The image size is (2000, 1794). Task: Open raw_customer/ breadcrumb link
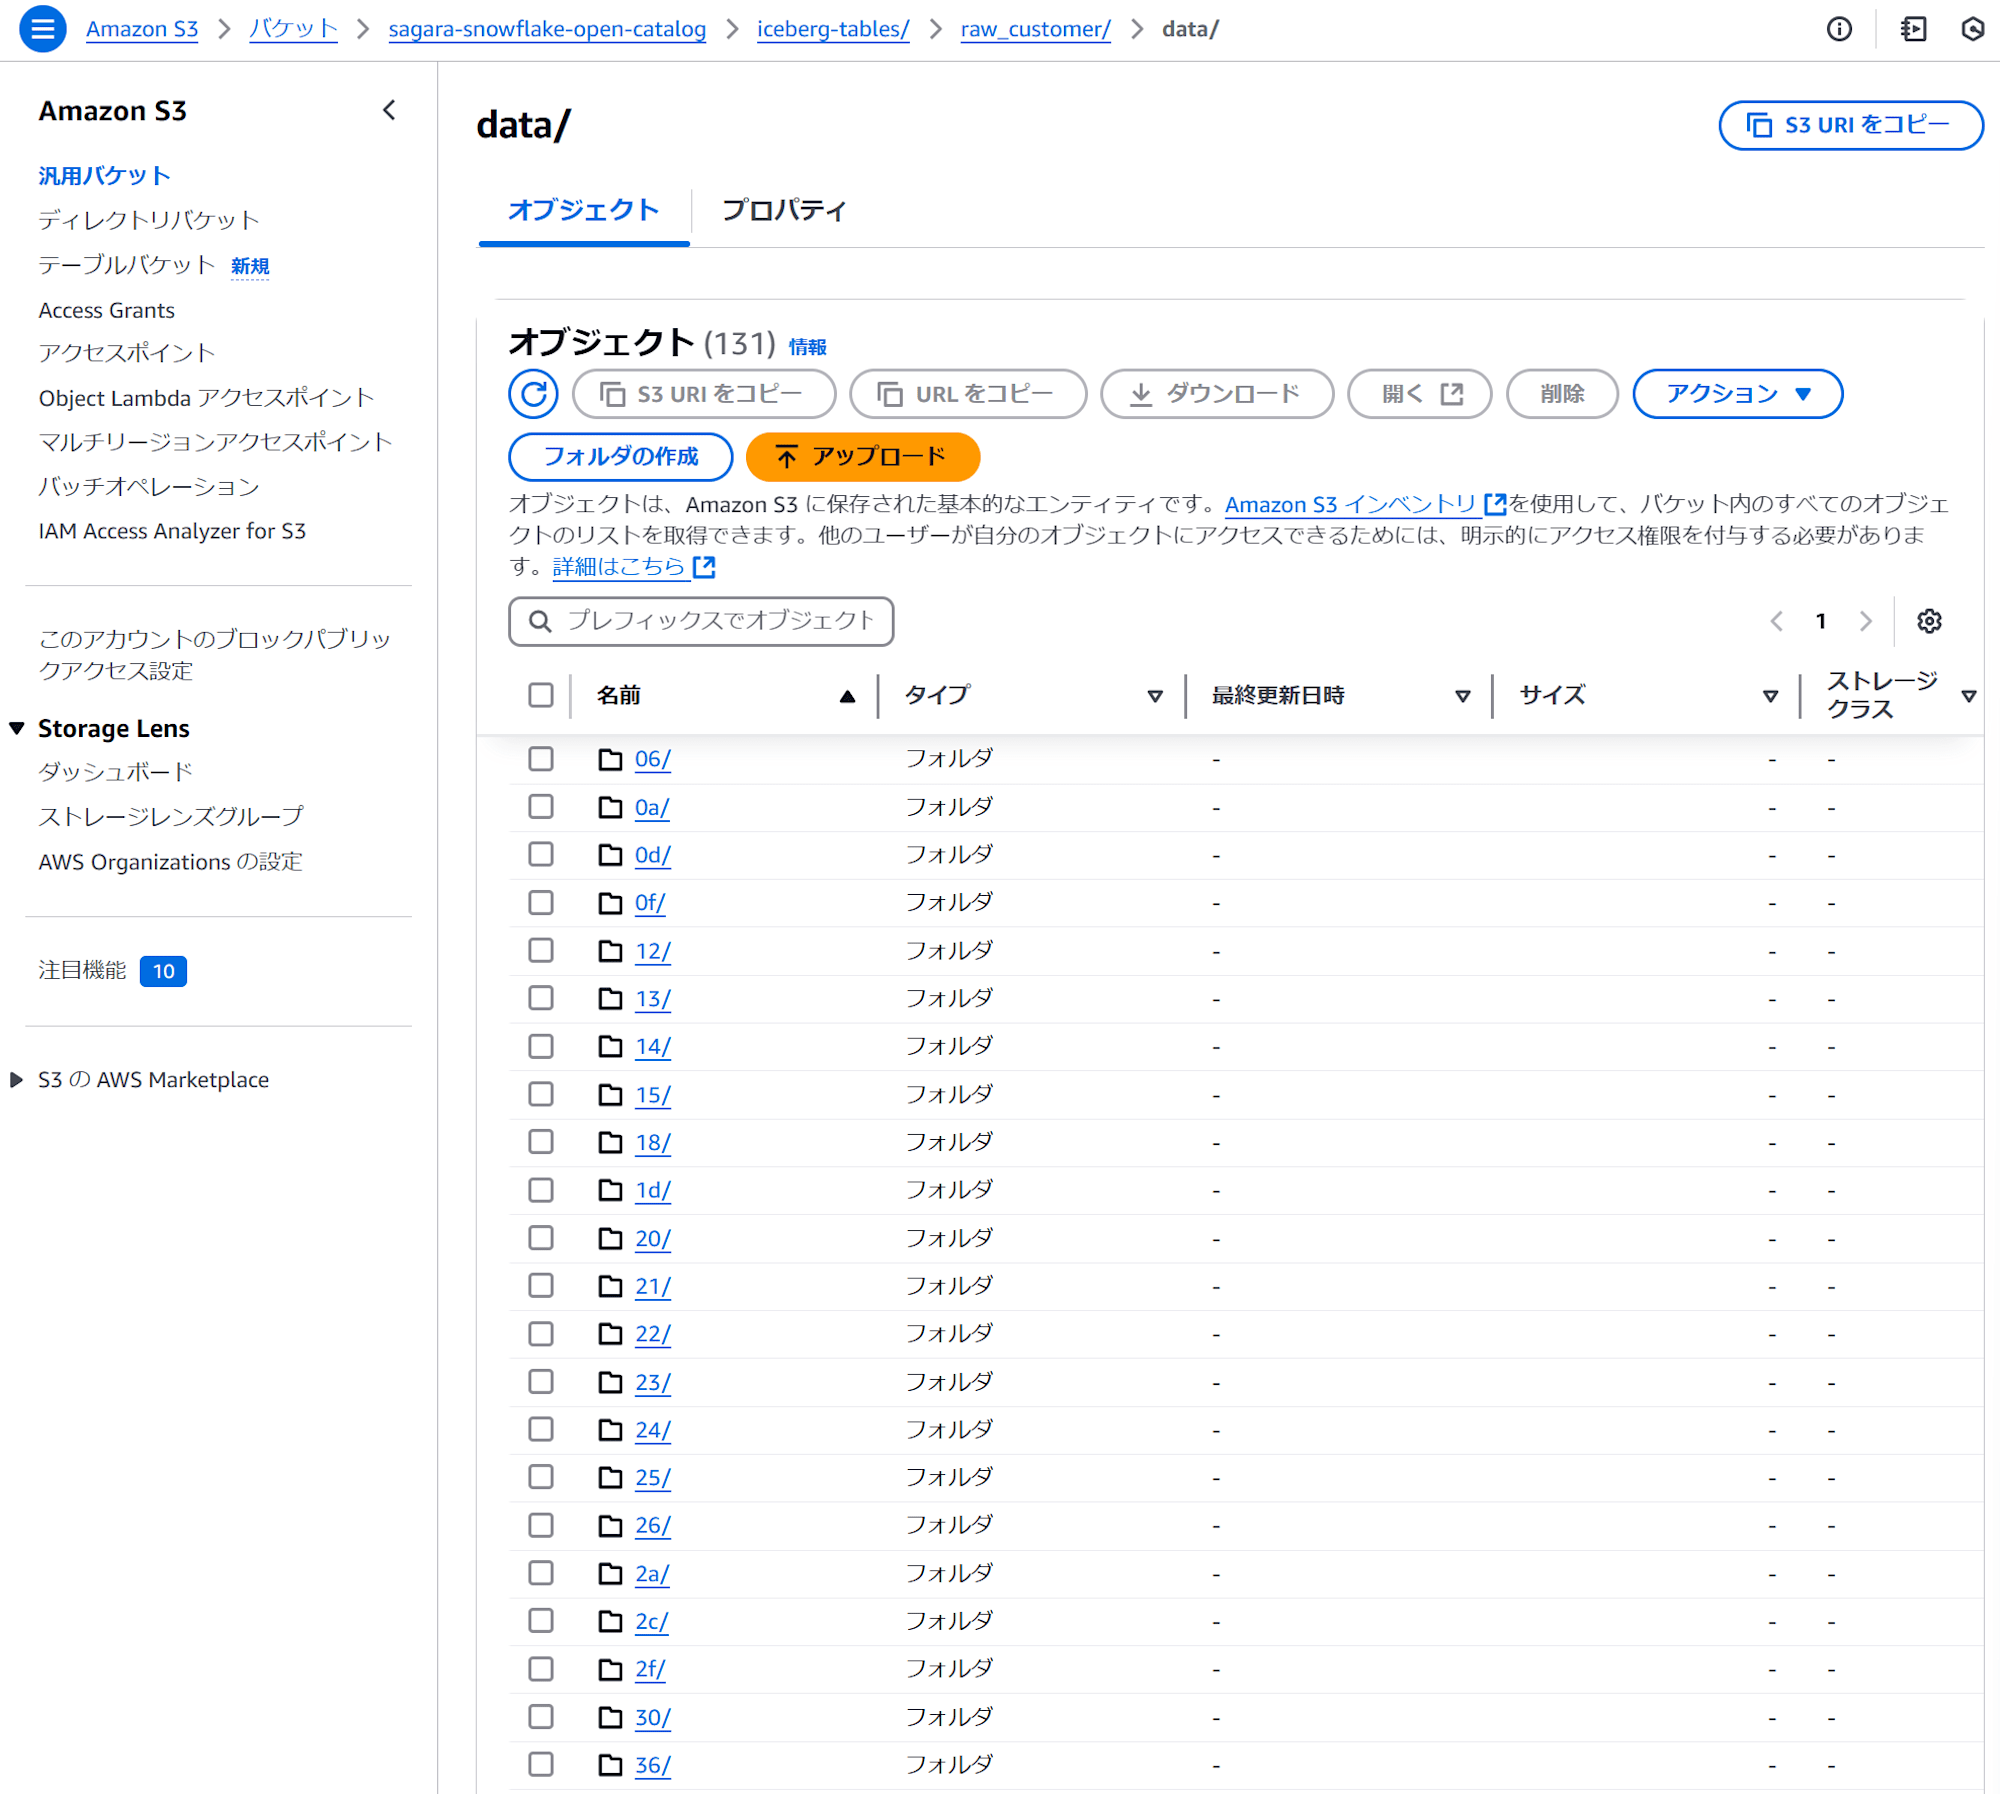[x=1035, y=29]
